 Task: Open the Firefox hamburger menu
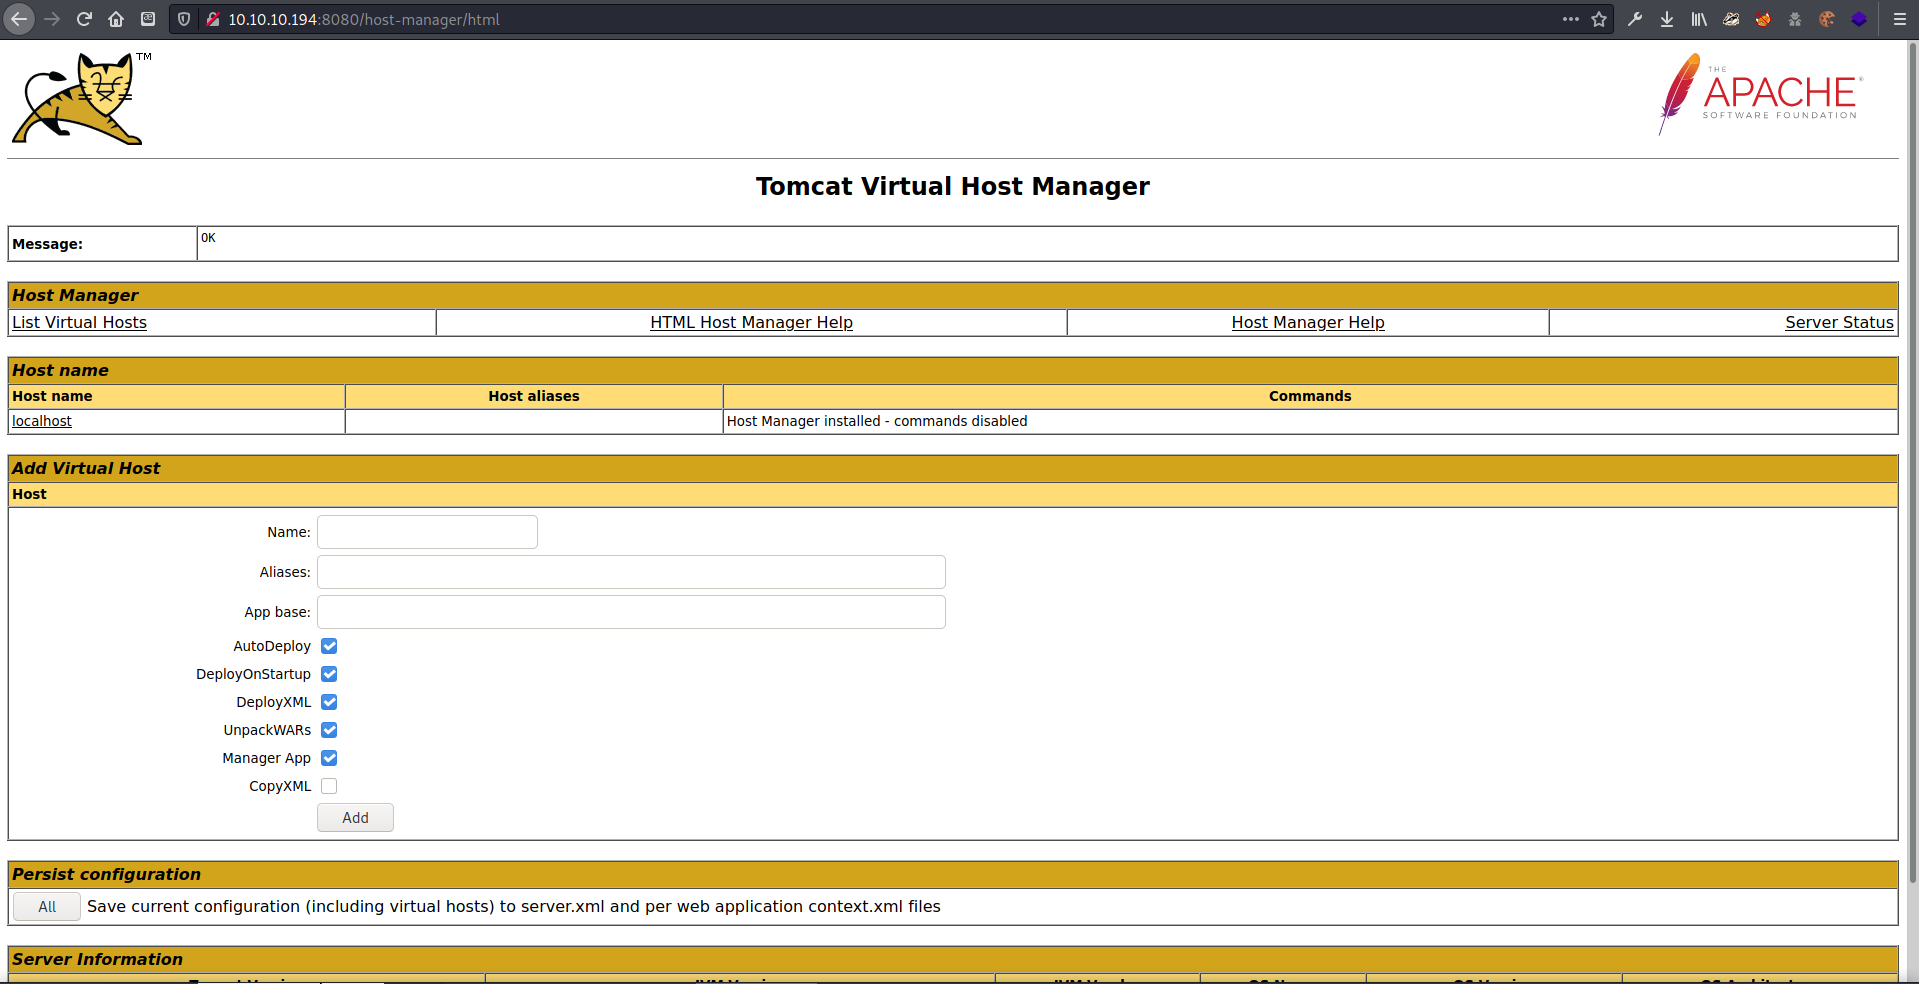pos(1899,19)
